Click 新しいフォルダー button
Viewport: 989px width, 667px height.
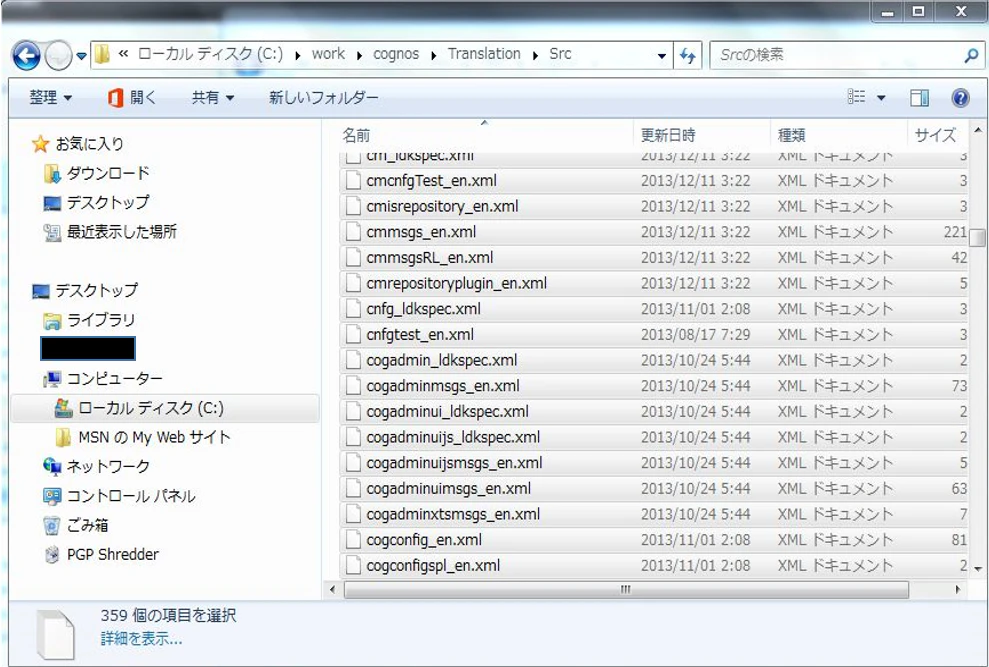click(324, 97)
